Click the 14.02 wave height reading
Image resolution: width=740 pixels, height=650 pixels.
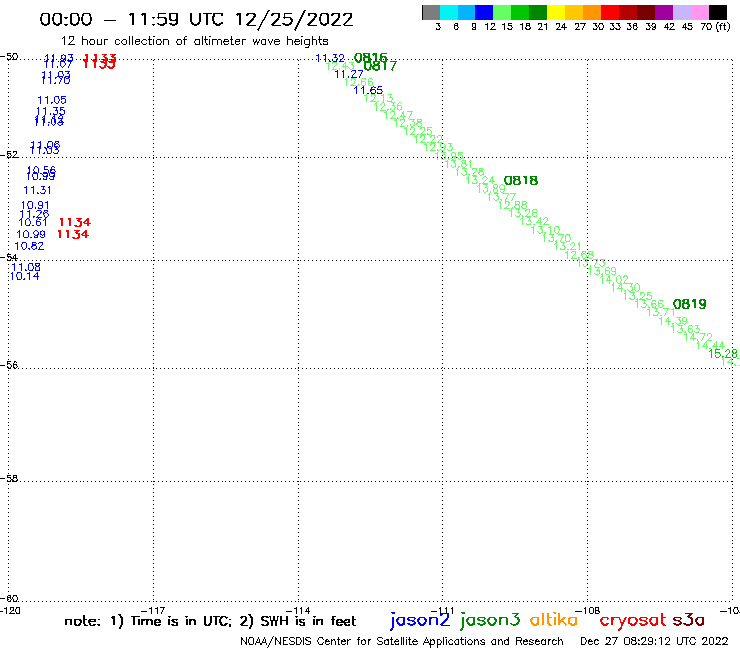pos(614,279)
